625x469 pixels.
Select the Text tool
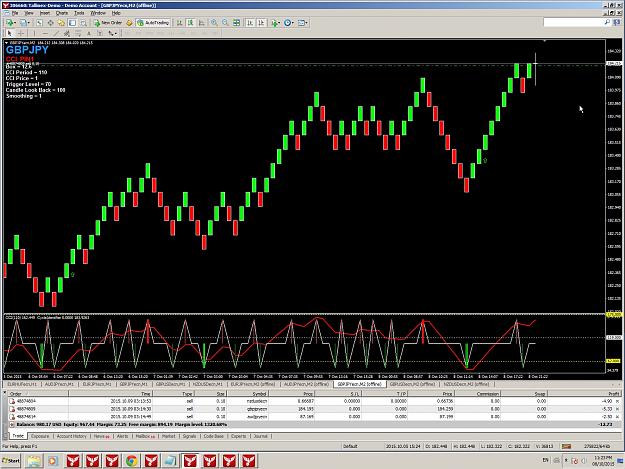[89, 33]
